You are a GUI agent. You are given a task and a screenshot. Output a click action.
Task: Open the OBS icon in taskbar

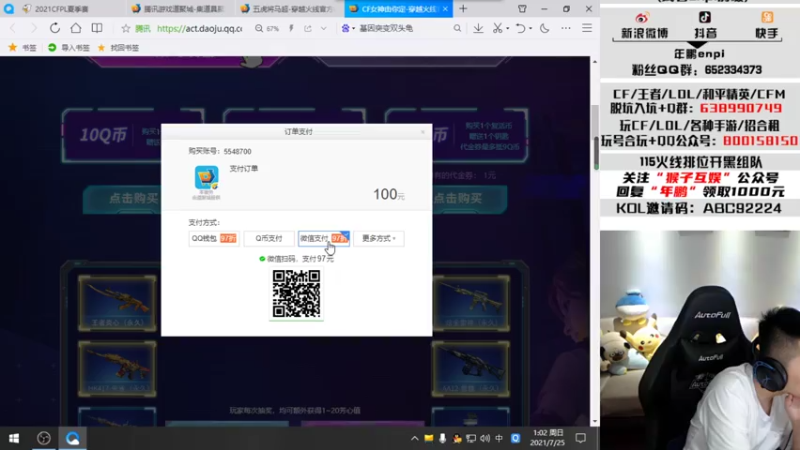[x=43, y=438]
